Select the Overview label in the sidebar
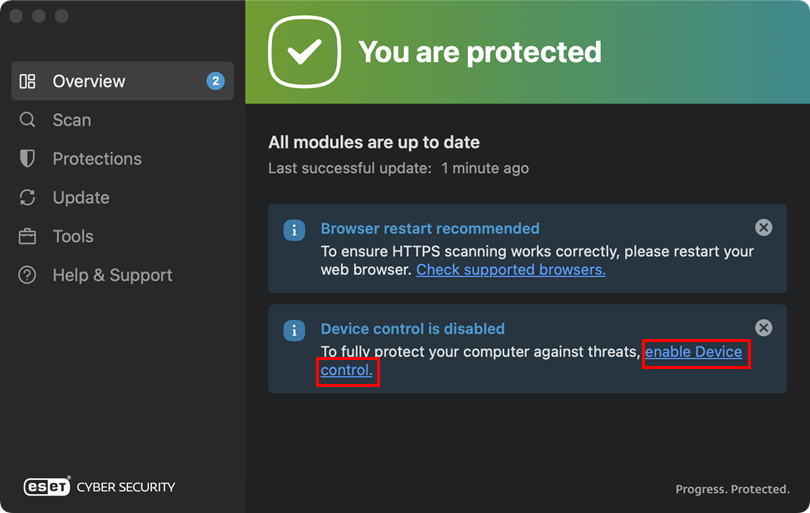 pos(89,81)
